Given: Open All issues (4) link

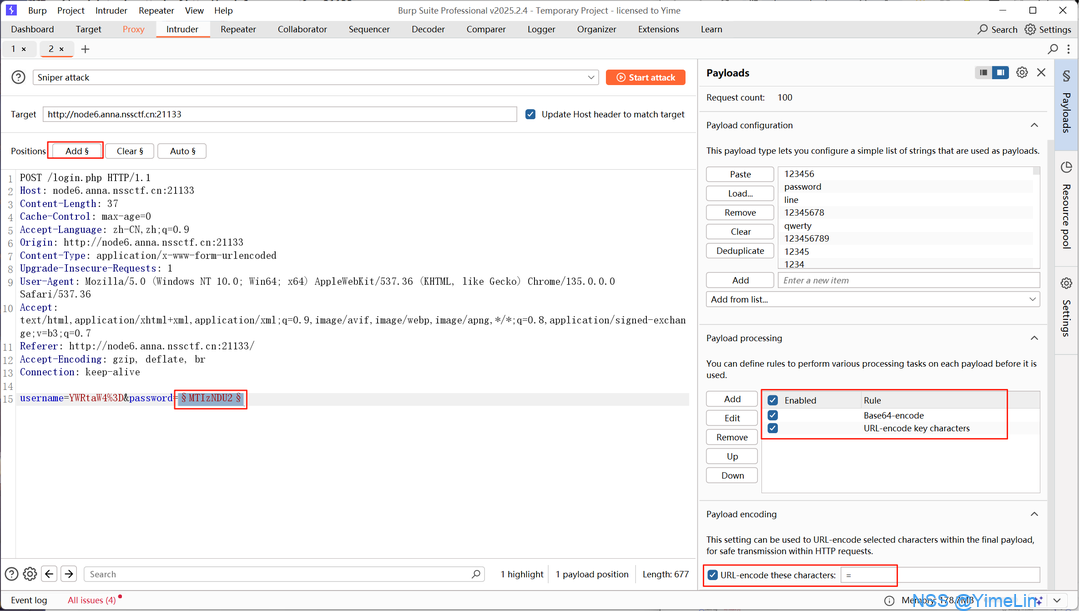Looking at the screenshot, I should (x=92, y=601).
